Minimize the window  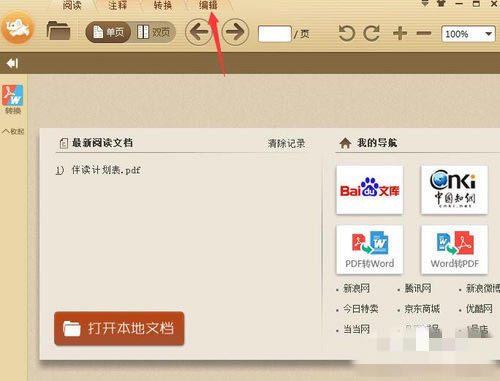tap(459, 4)
